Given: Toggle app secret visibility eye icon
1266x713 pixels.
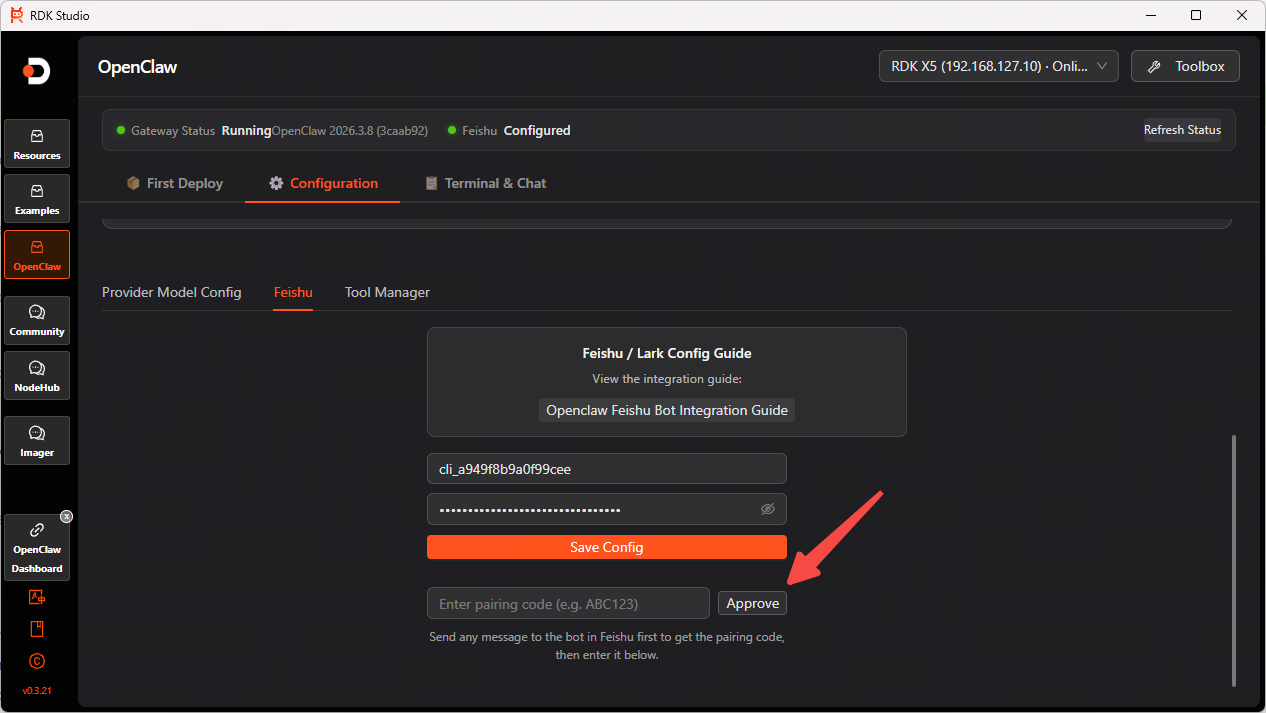Looking at the screenshot, I should 768,509.
